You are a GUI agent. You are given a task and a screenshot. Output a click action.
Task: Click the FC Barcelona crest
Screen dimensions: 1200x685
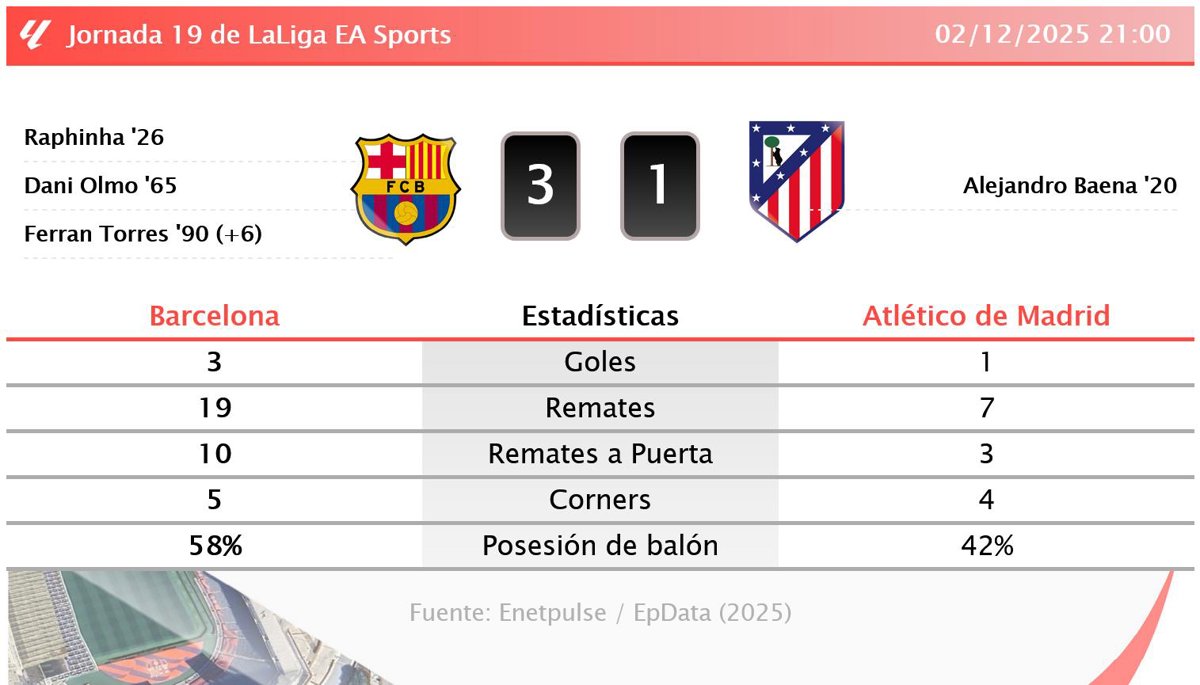click(x=405, y=189)
